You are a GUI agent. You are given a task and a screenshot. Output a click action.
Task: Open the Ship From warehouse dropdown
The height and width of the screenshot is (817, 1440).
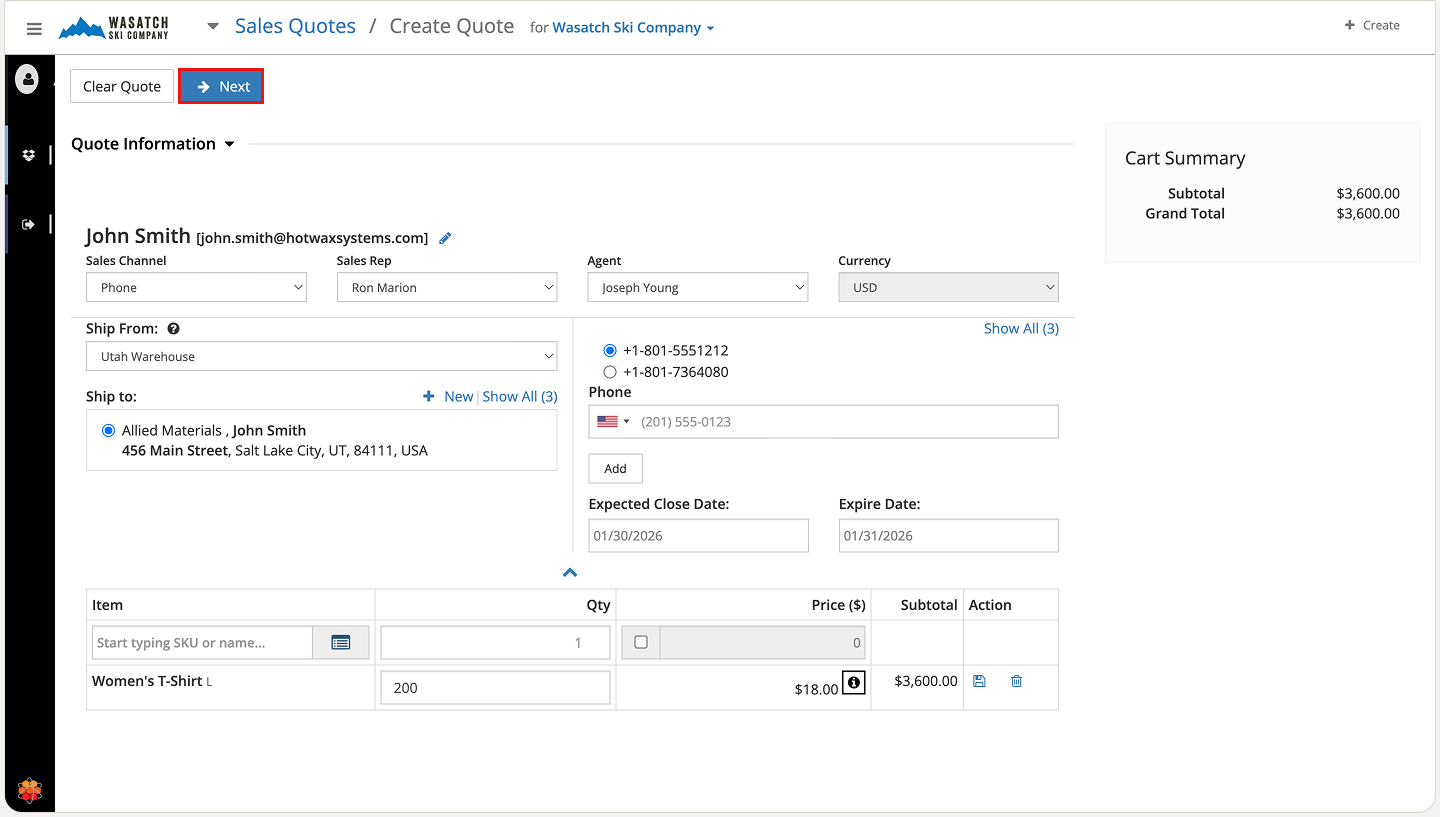[x=321, y=357]
